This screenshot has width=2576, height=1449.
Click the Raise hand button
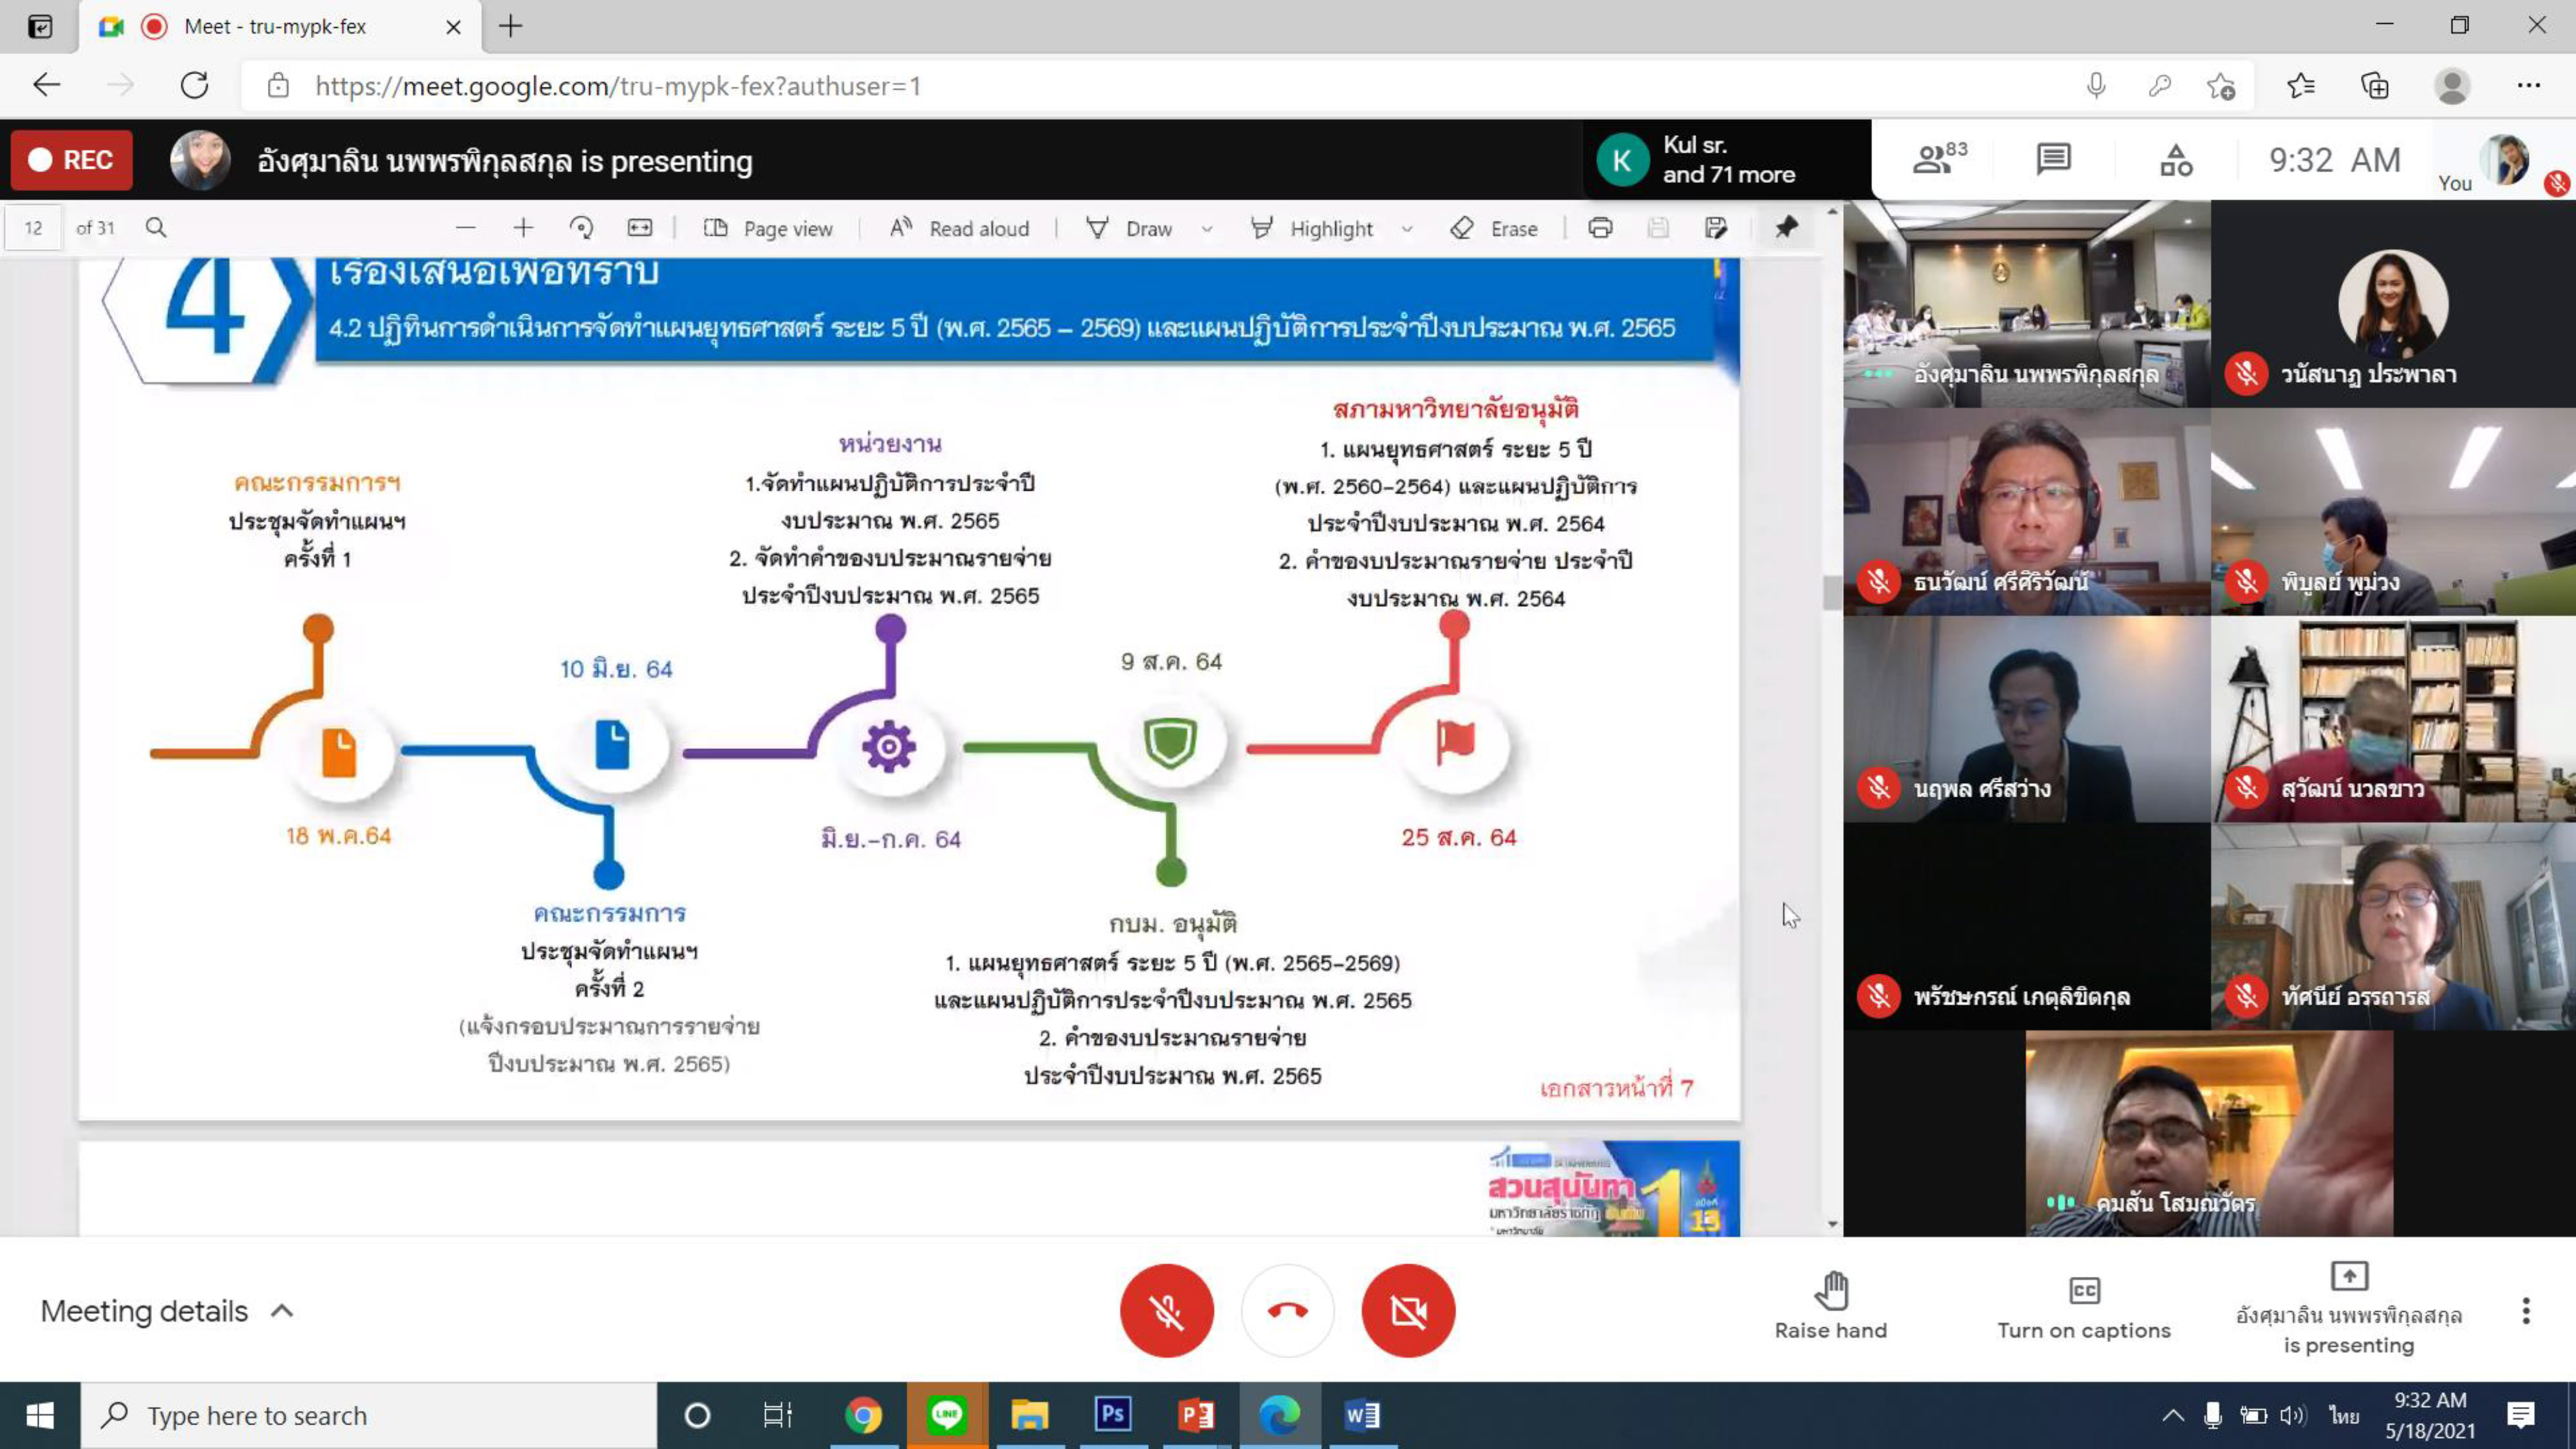(x=1830, y=1306)
